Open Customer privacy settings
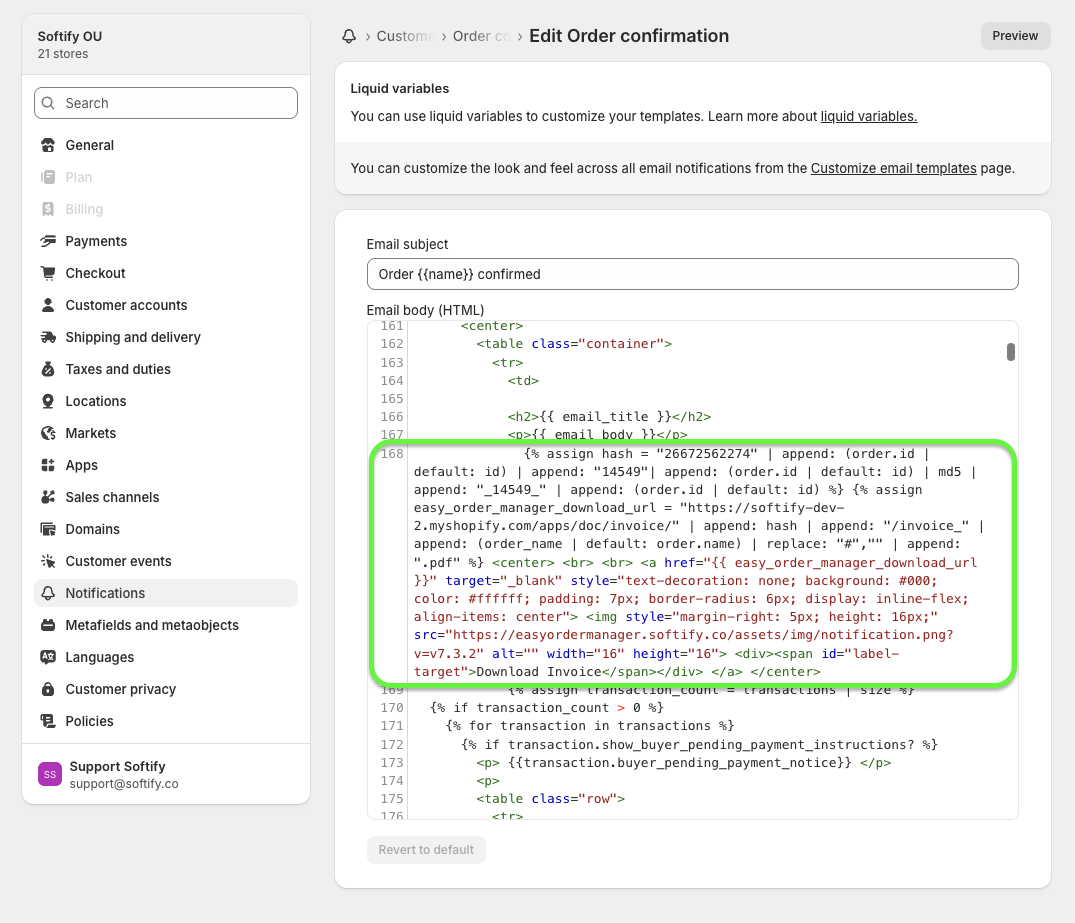 click(166, 689)
